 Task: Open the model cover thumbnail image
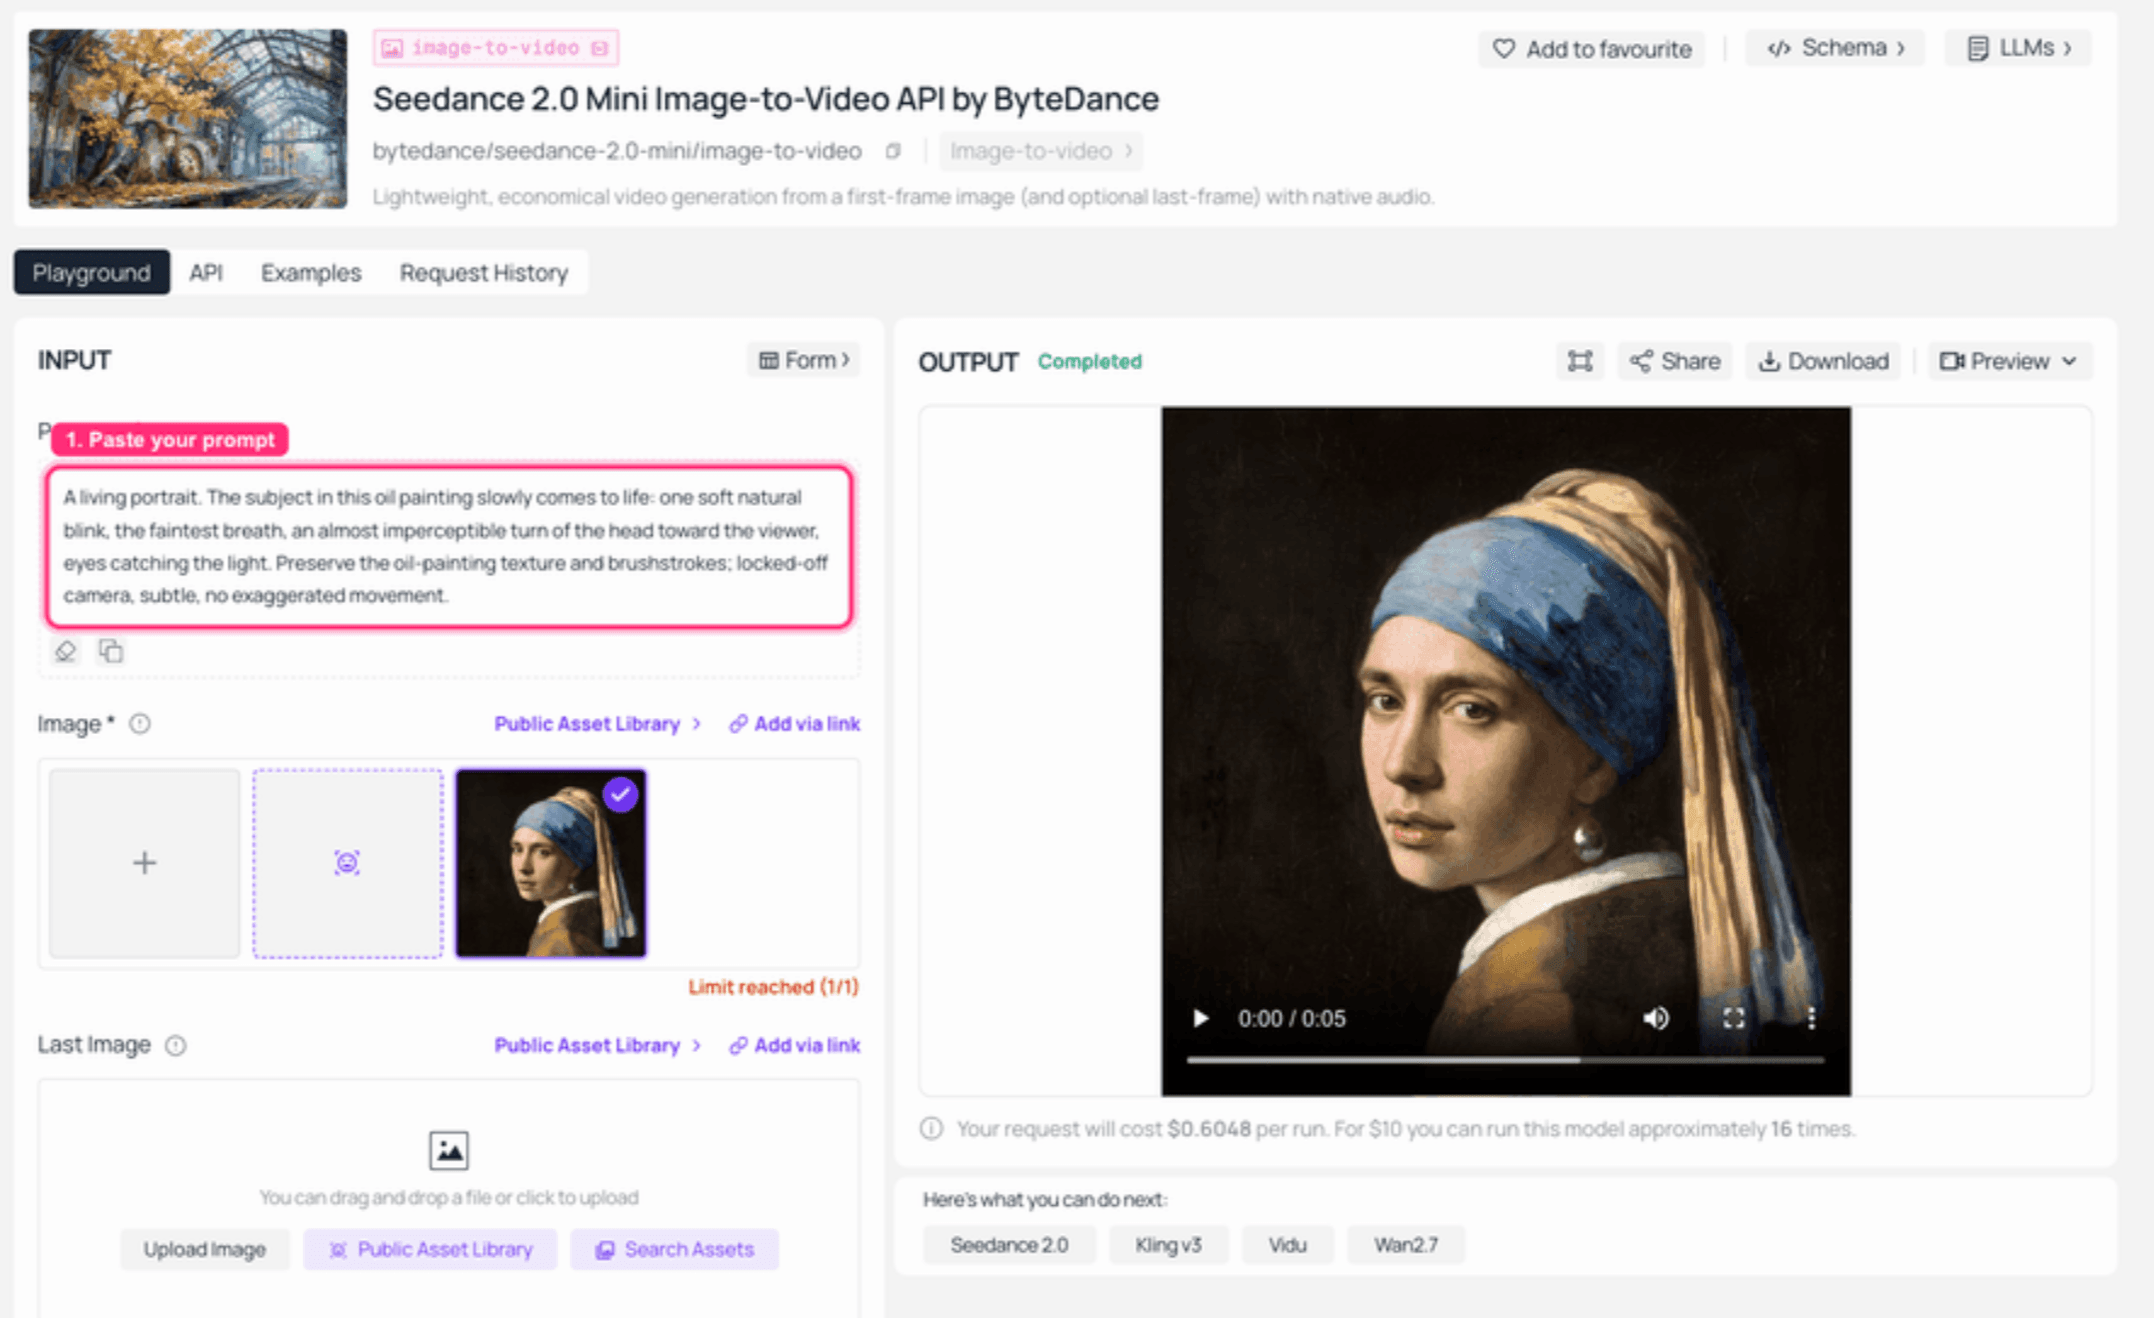(x=188, y=118)
